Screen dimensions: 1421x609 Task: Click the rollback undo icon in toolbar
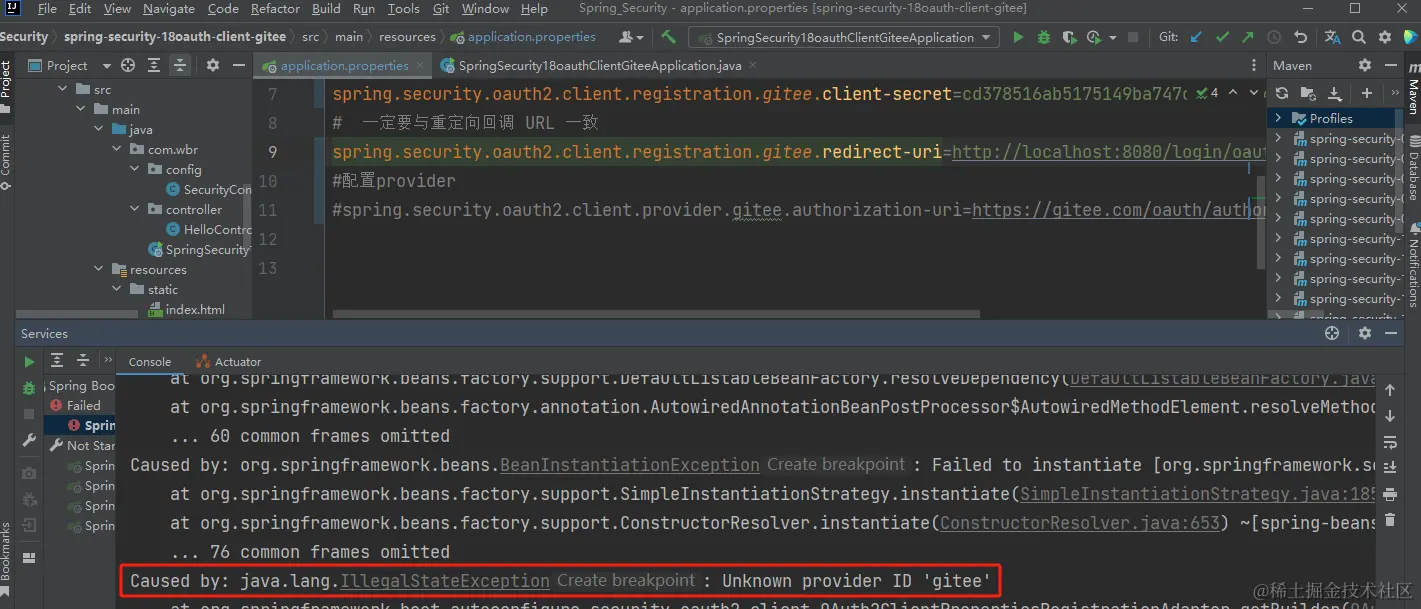tap(1300, 37)
